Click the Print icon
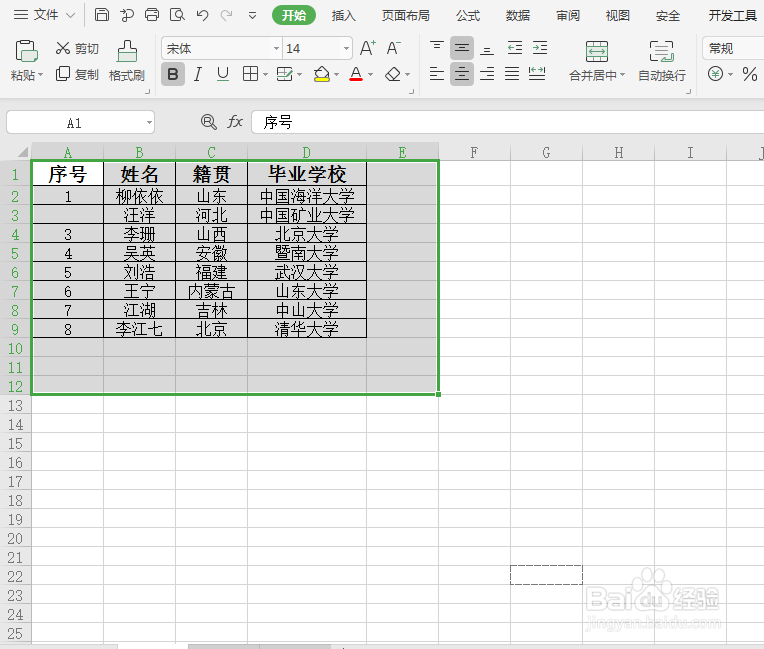This screenshot has width=764, height=649. point(152,15)
